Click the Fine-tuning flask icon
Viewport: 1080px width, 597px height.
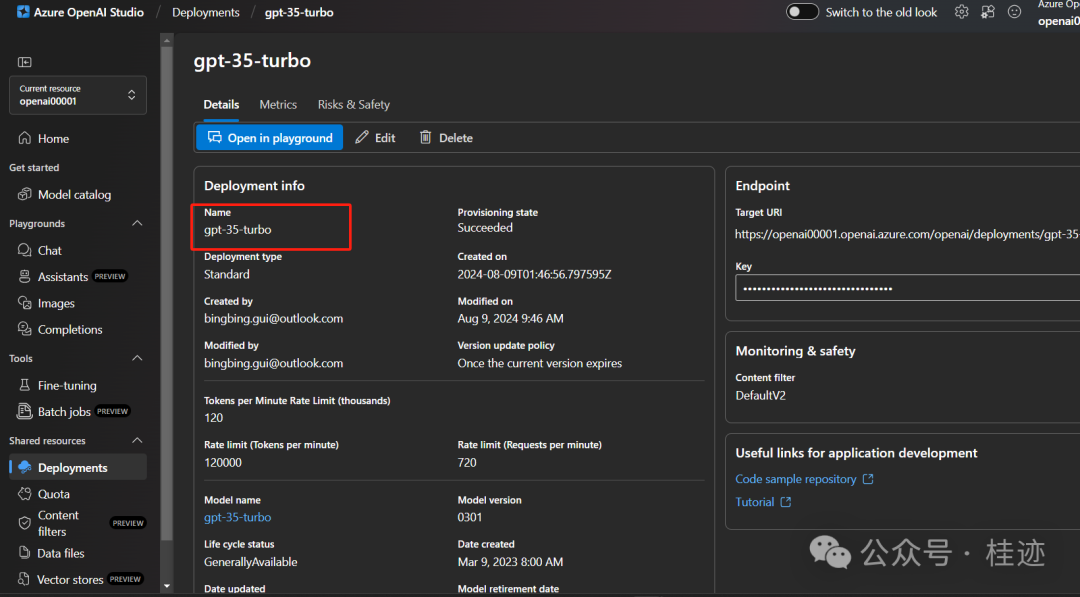[25, 385]
